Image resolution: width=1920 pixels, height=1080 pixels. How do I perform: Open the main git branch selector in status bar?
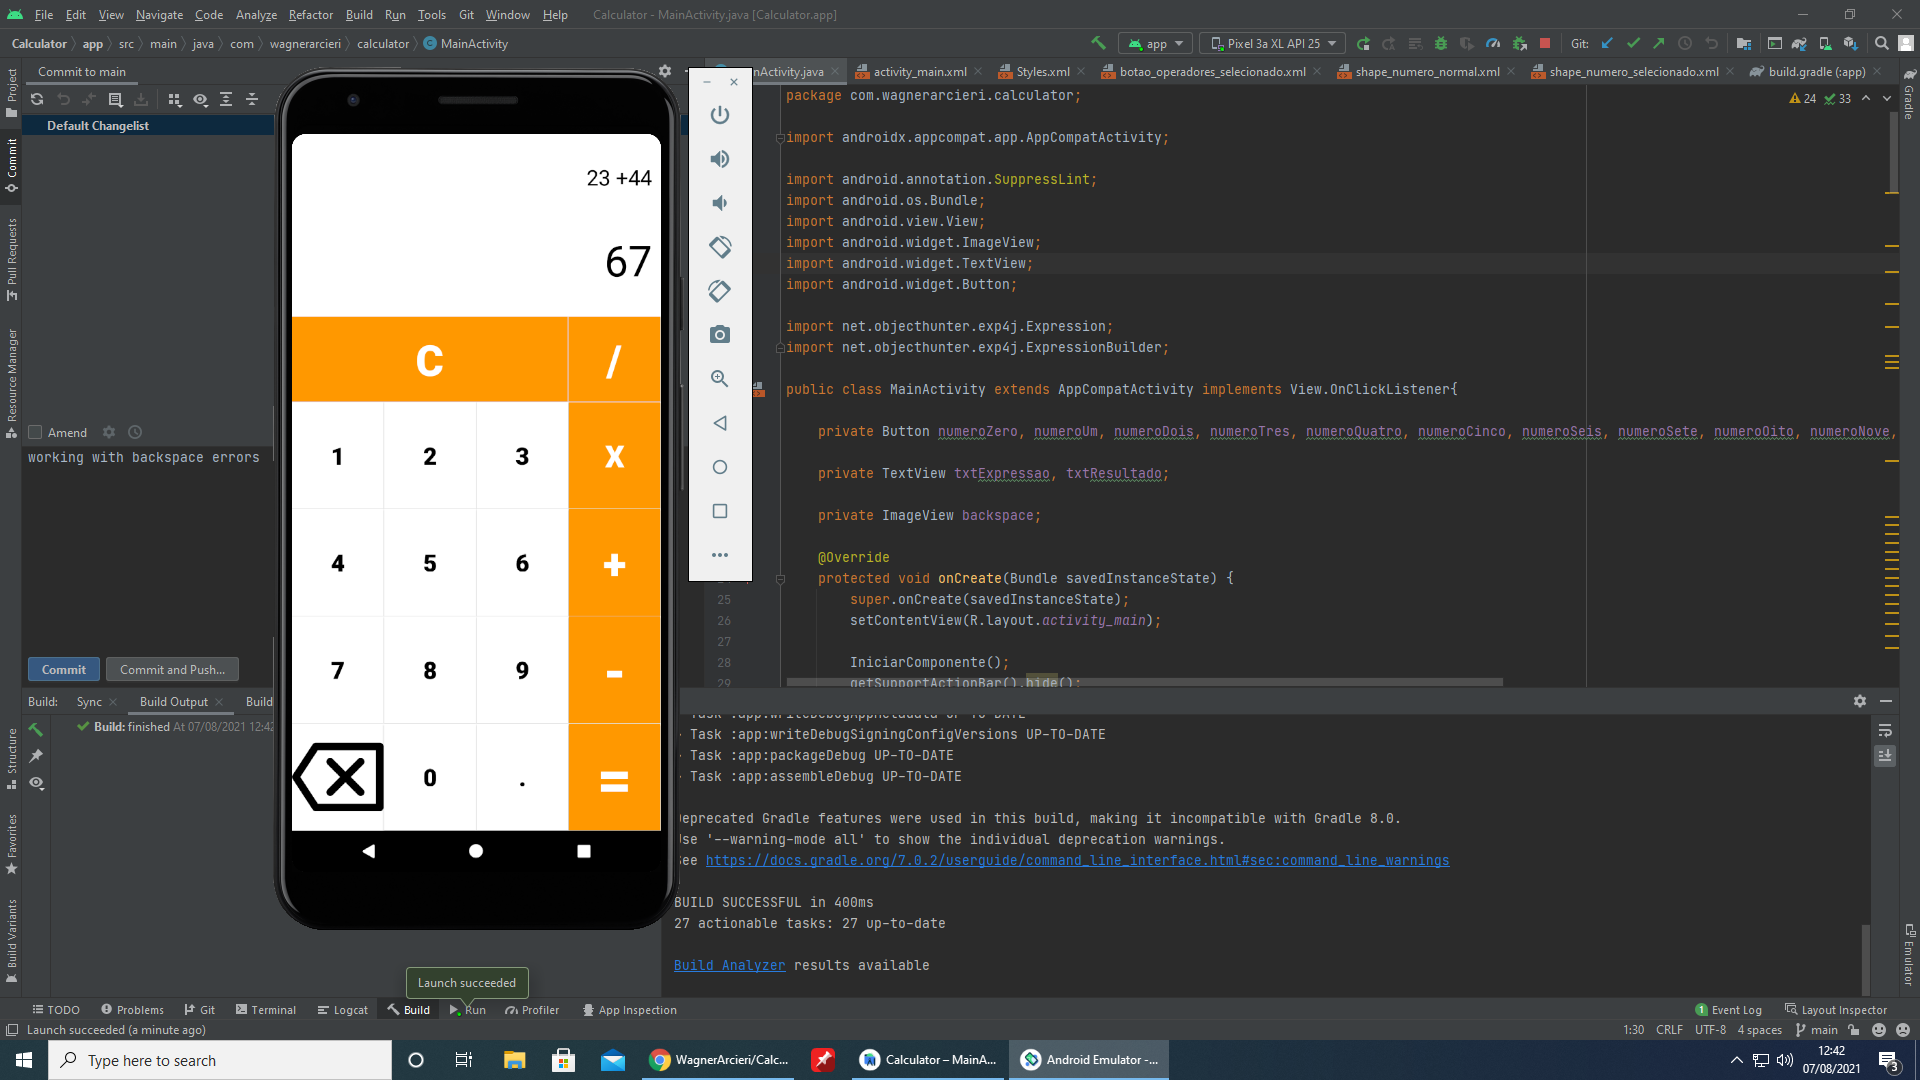[x=1817, y=1030]
